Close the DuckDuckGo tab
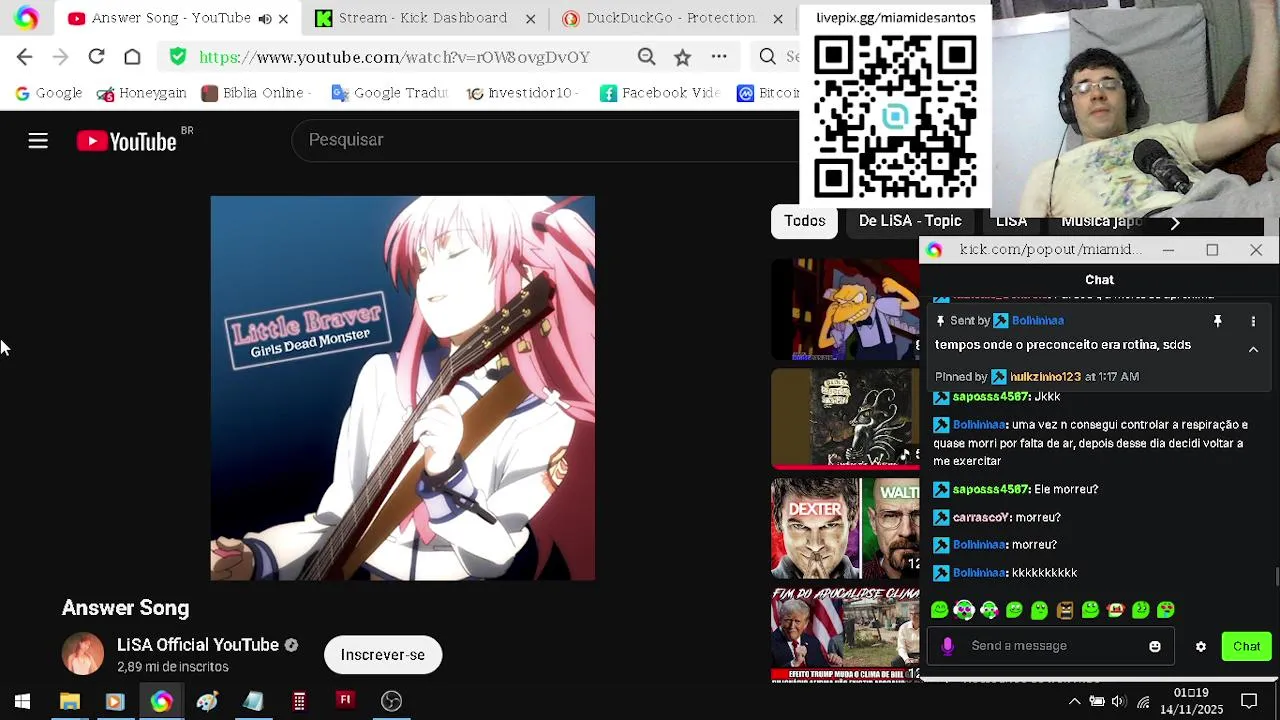The image size is (1280, 720). pyautogui.click(x=777, y=18)
